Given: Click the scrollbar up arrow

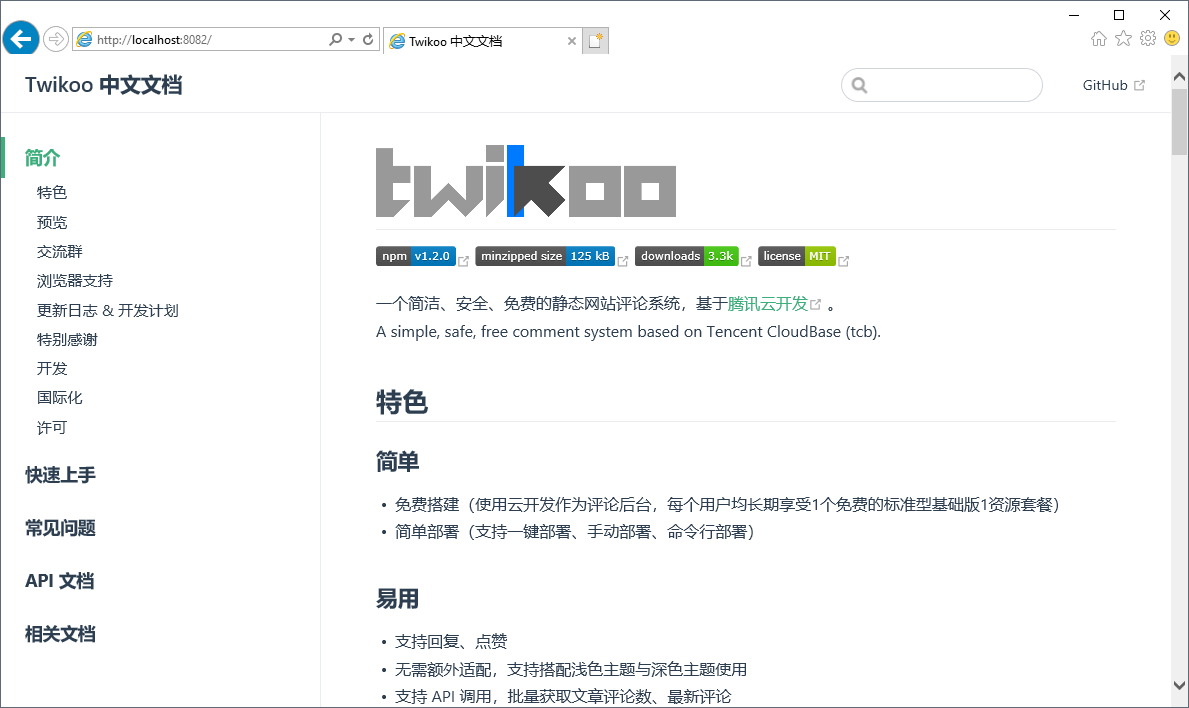Looking at the screenshot, I should [1179, 77].
